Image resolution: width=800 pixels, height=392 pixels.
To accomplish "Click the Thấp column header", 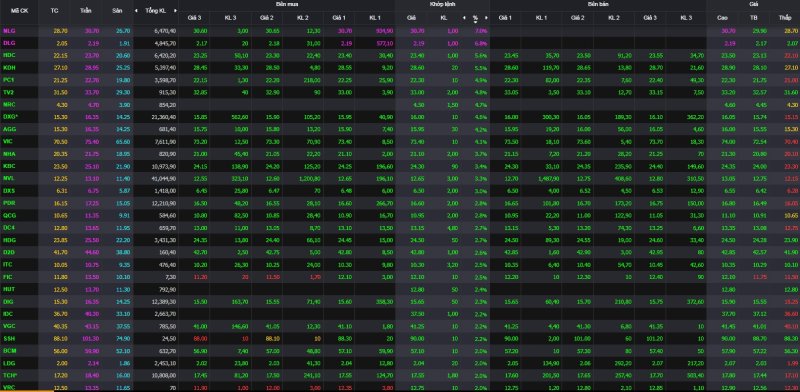I will tap(785, 18).
